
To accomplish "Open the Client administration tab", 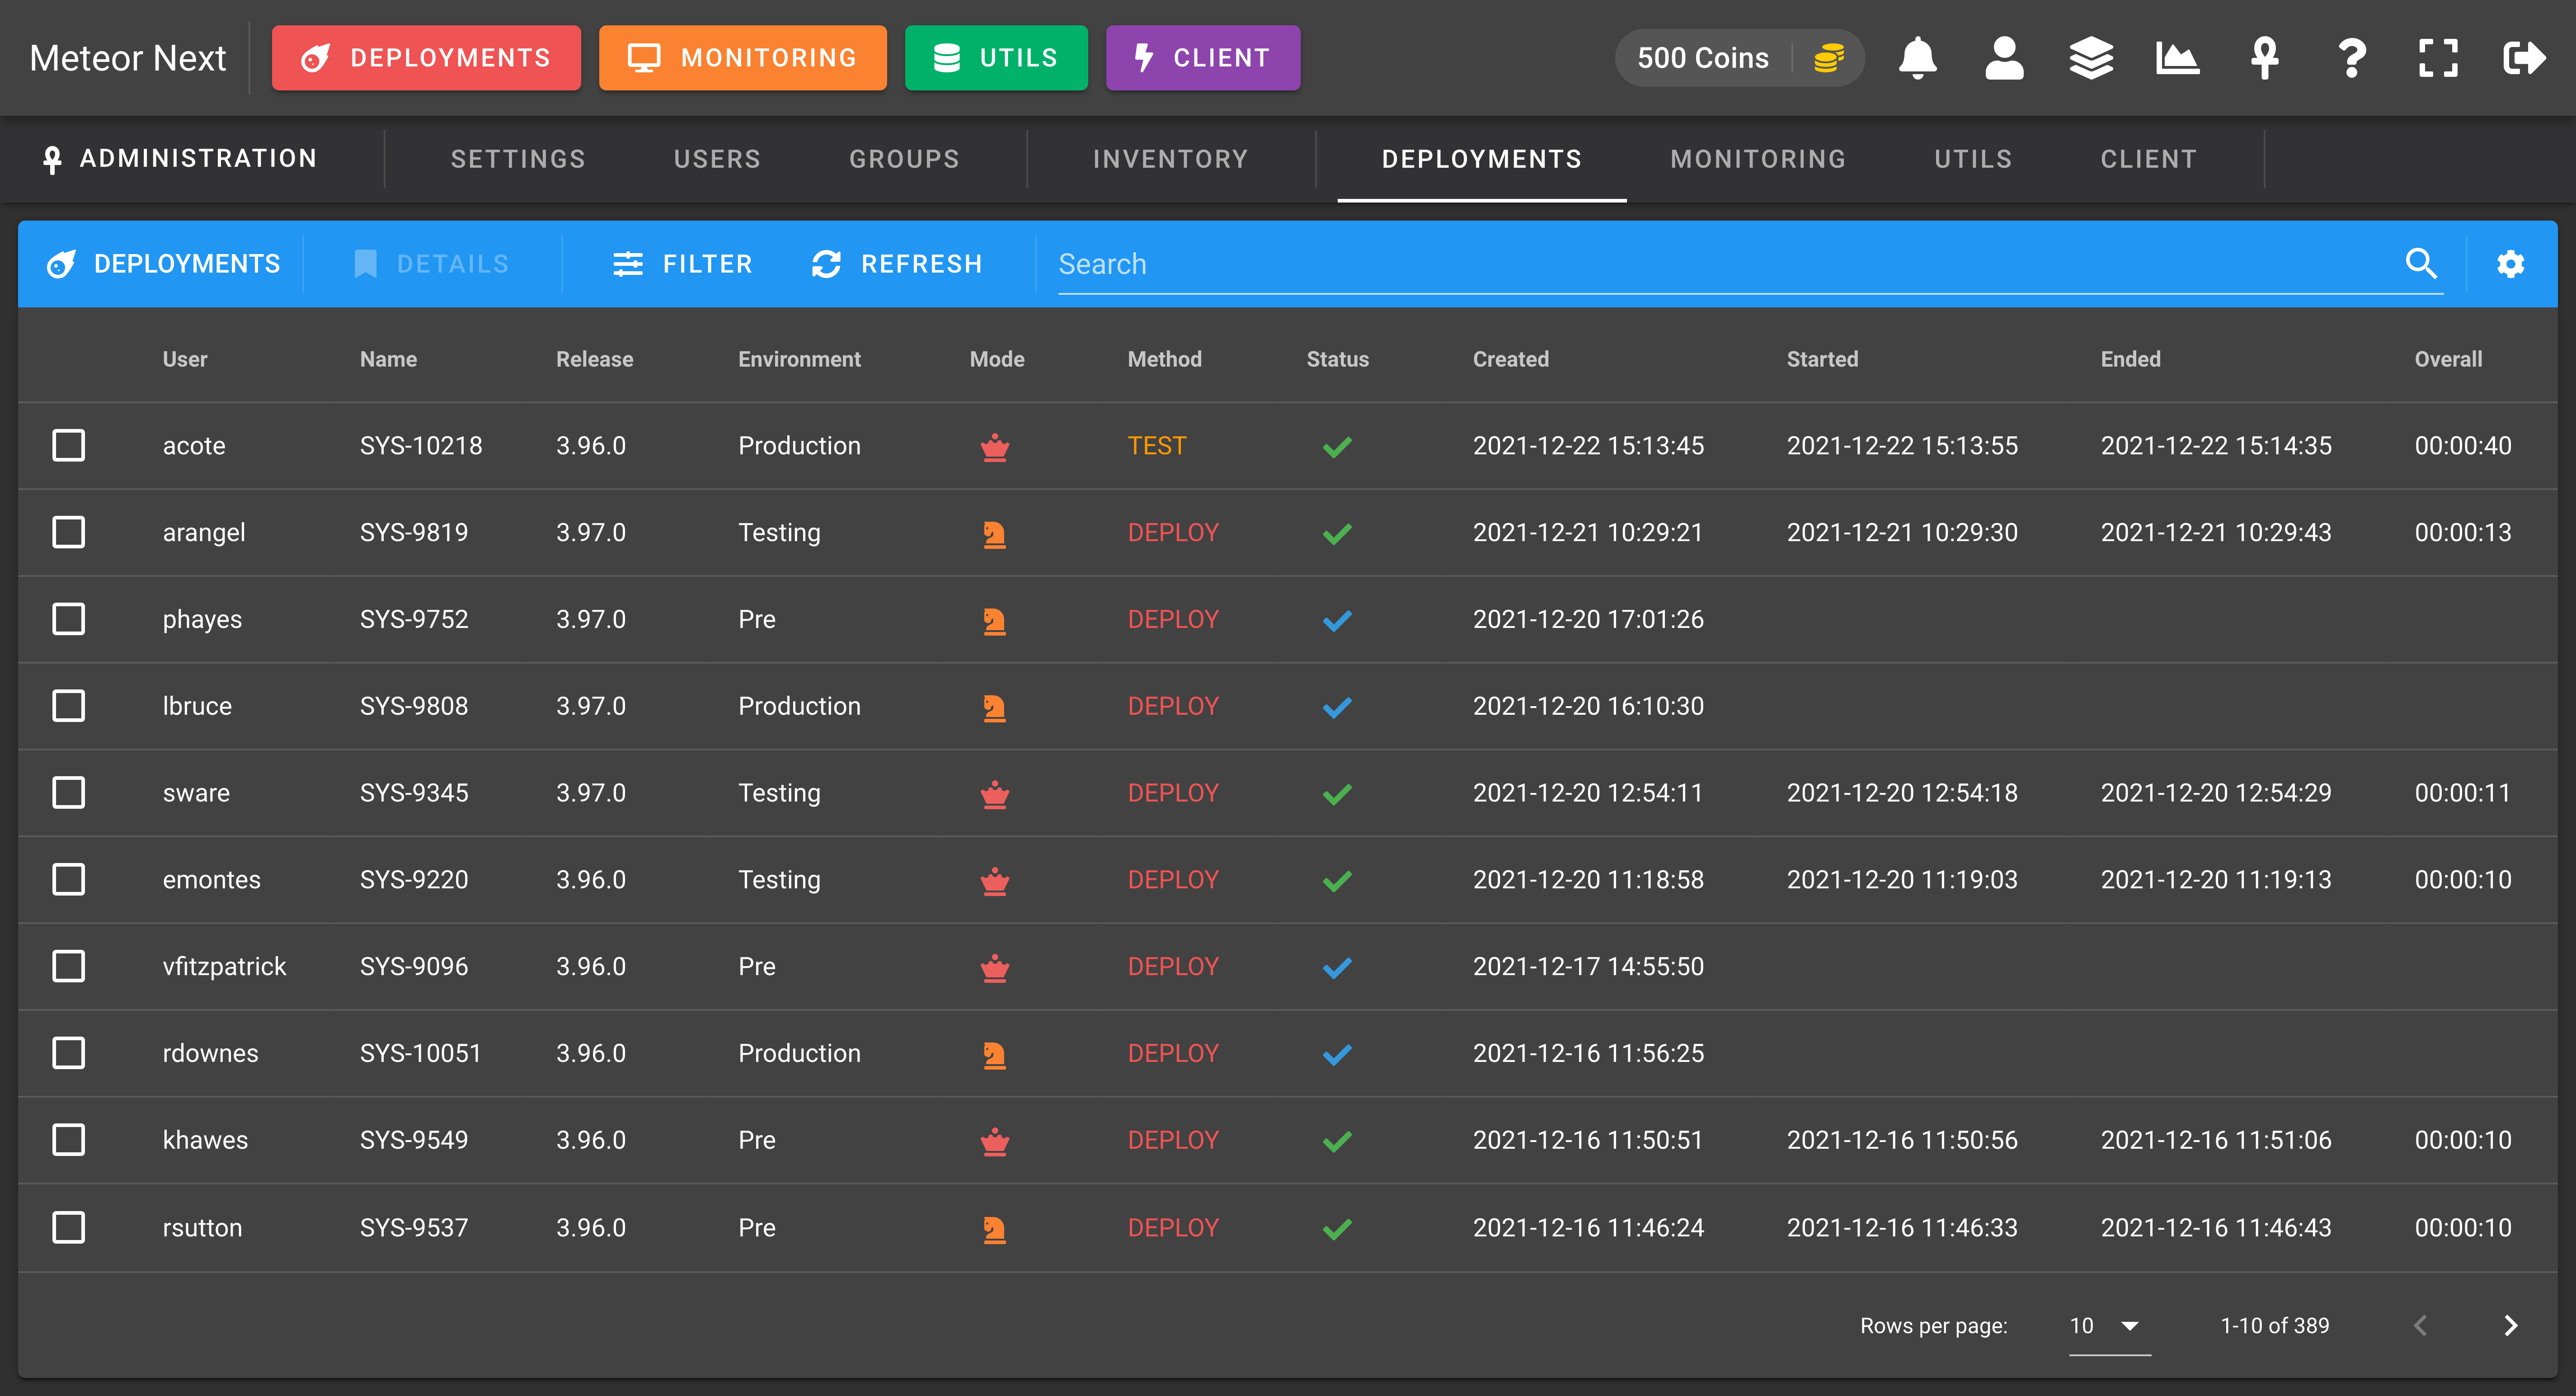I will pos(2149,159).
